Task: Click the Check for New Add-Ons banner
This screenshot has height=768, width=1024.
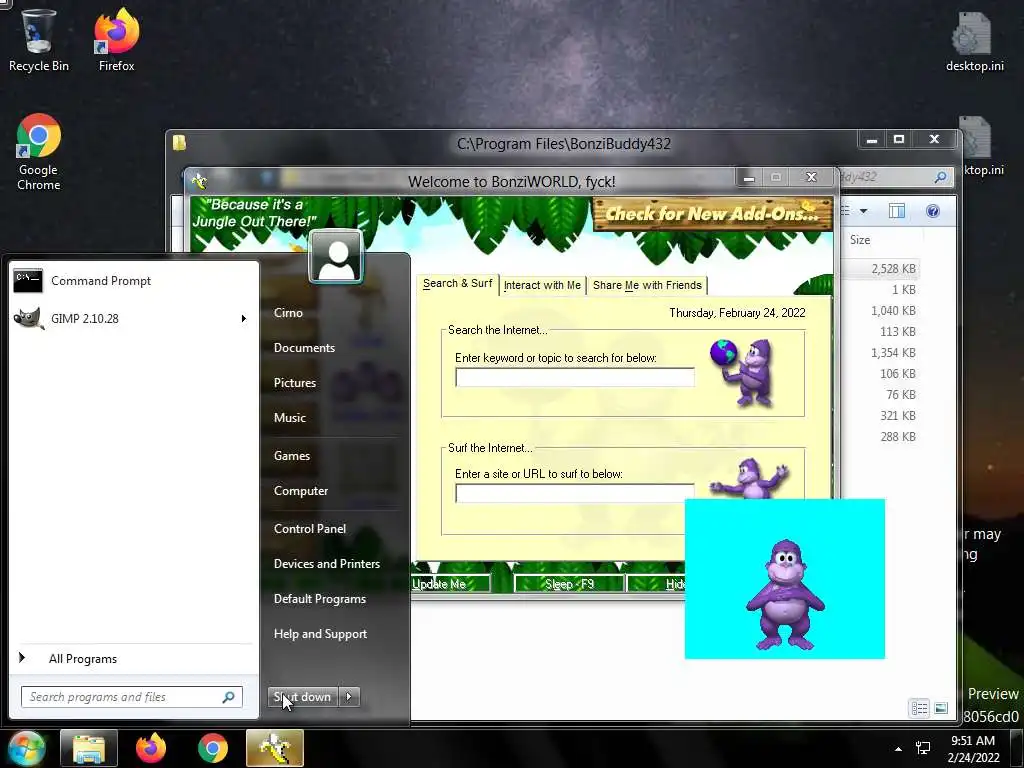Action: coord(712,214)
